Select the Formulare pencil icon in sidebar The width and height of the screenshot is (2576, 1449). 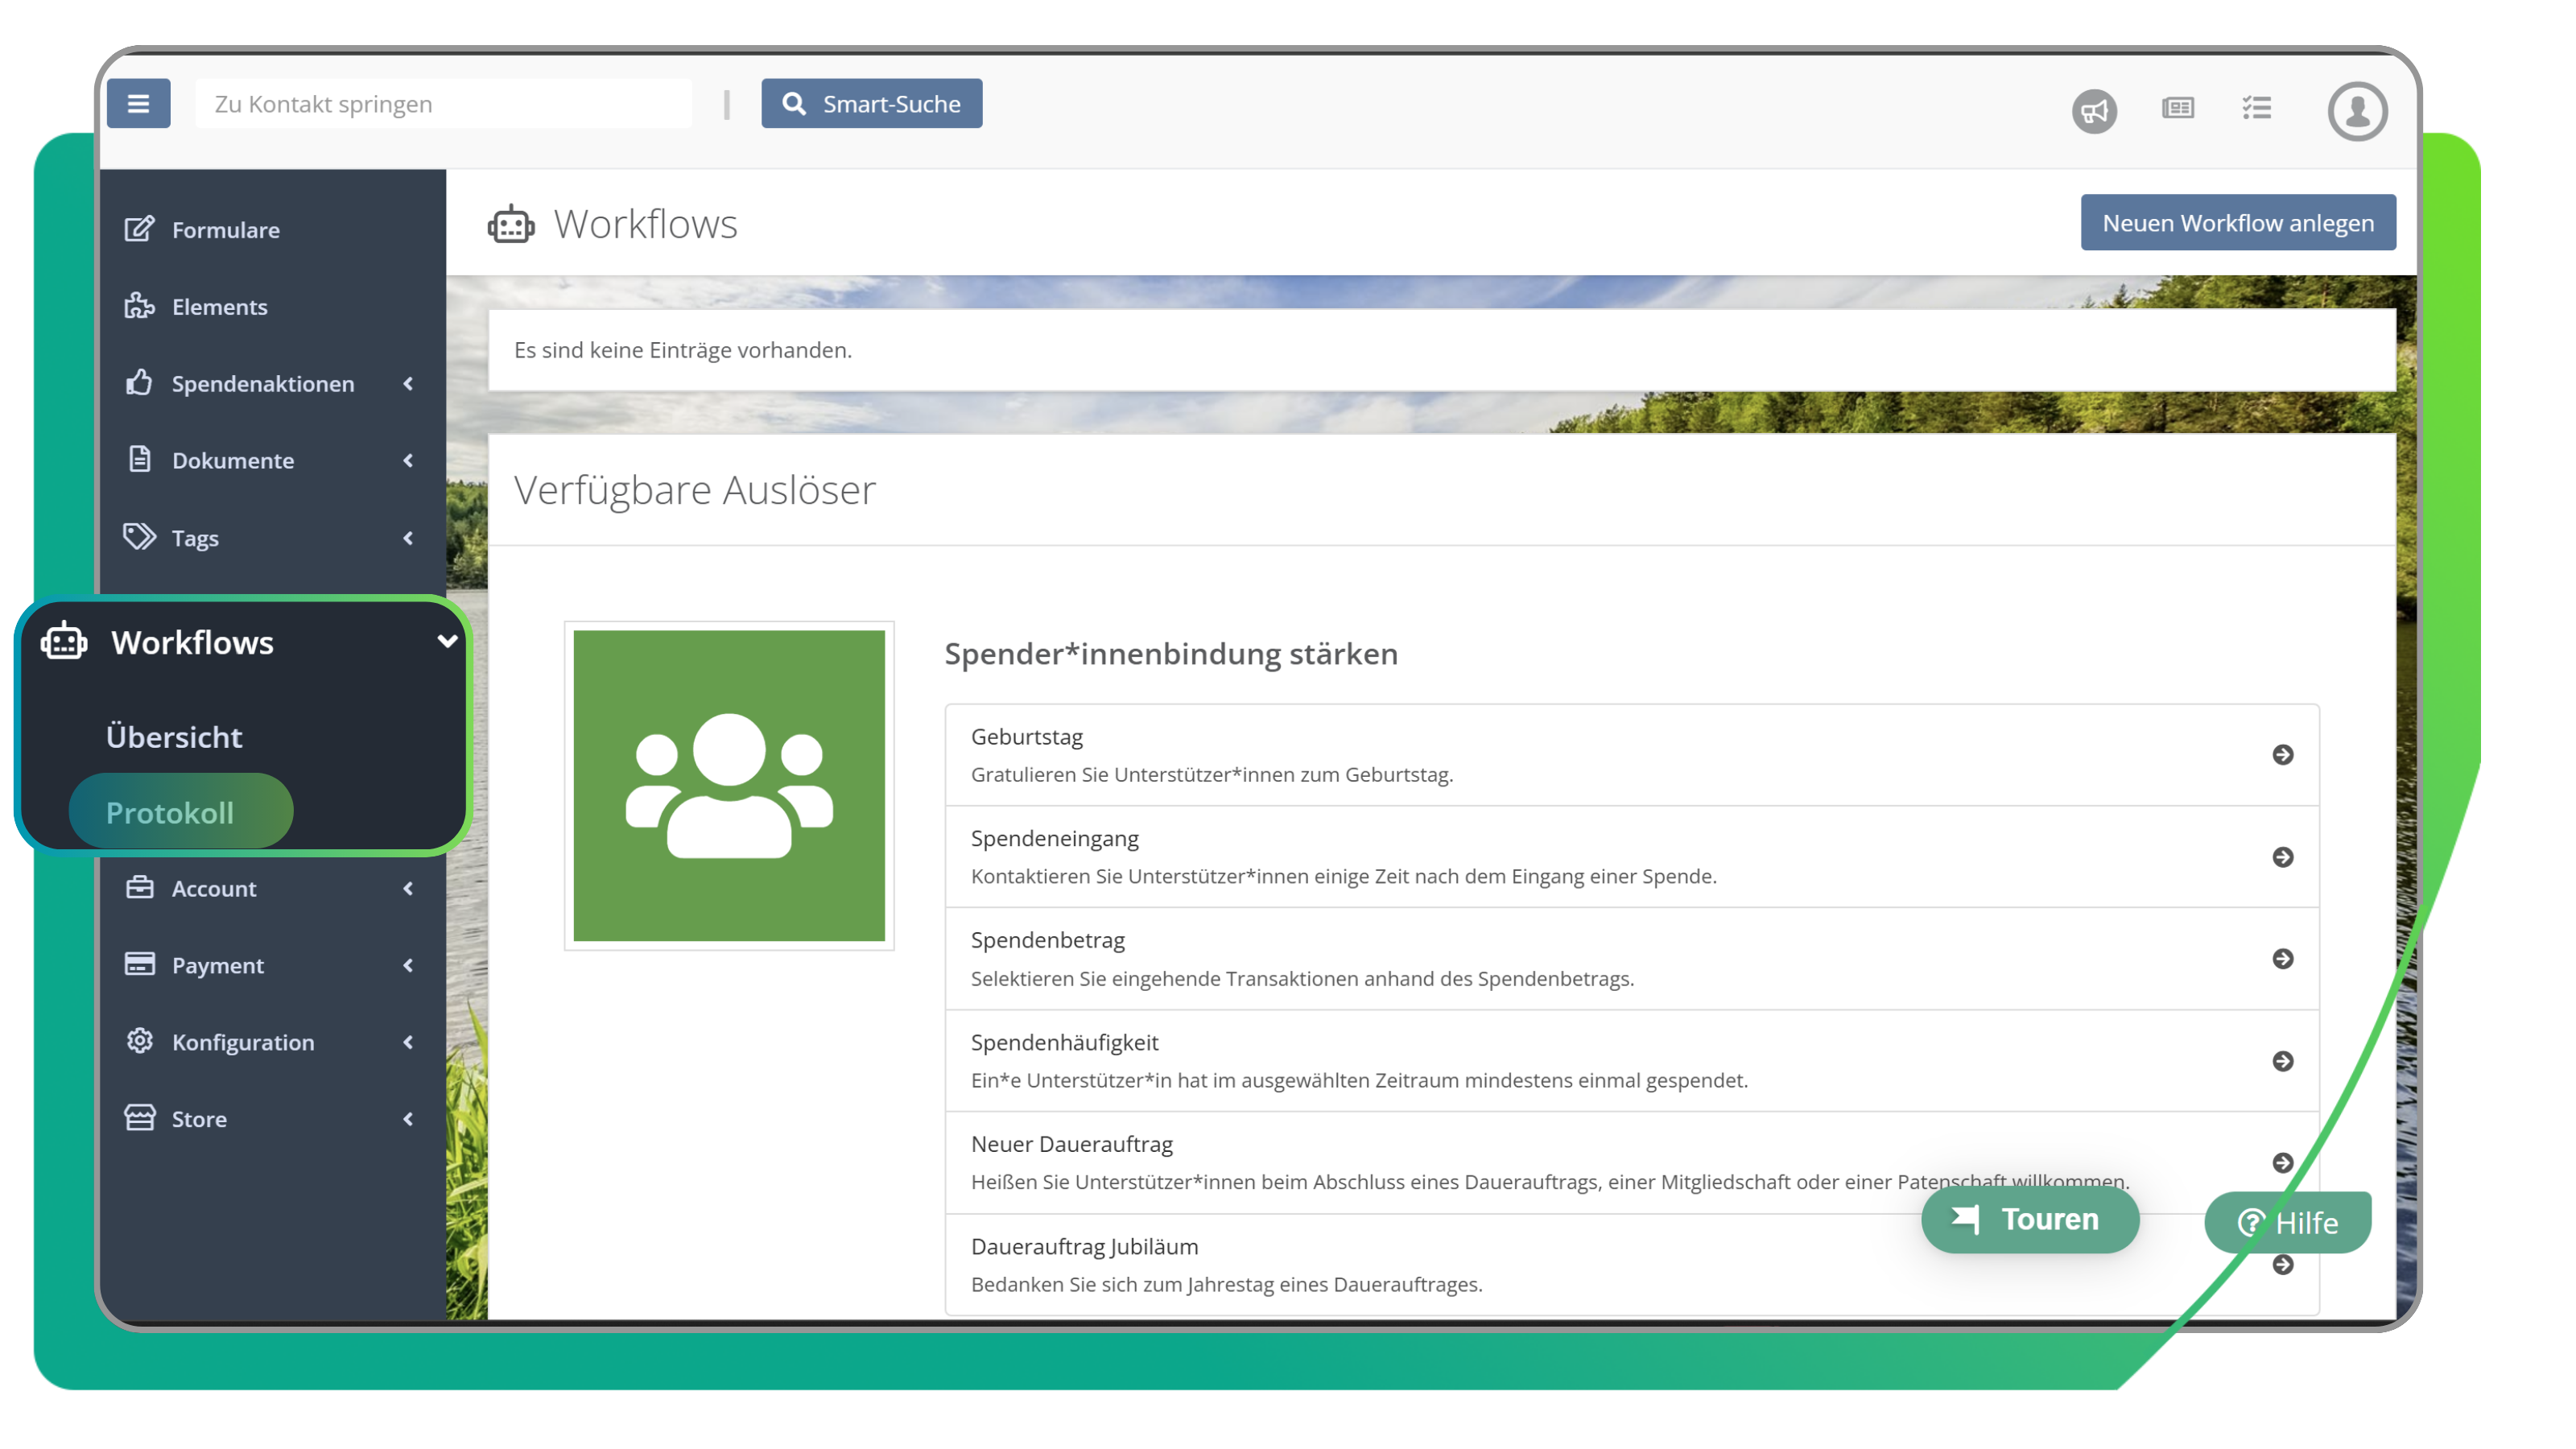pyautogui.click(x=139, y=229)
